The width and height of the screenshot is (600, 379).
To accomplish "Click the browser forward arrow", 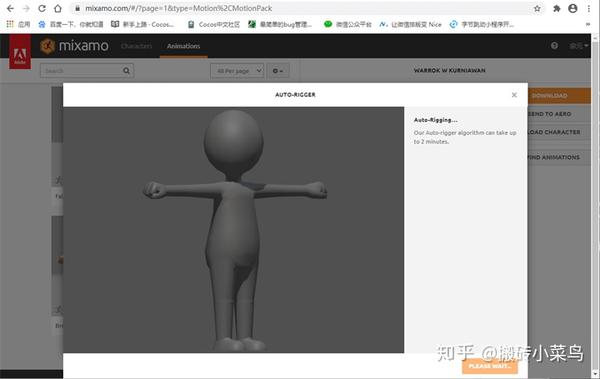I will click(26, 8).
